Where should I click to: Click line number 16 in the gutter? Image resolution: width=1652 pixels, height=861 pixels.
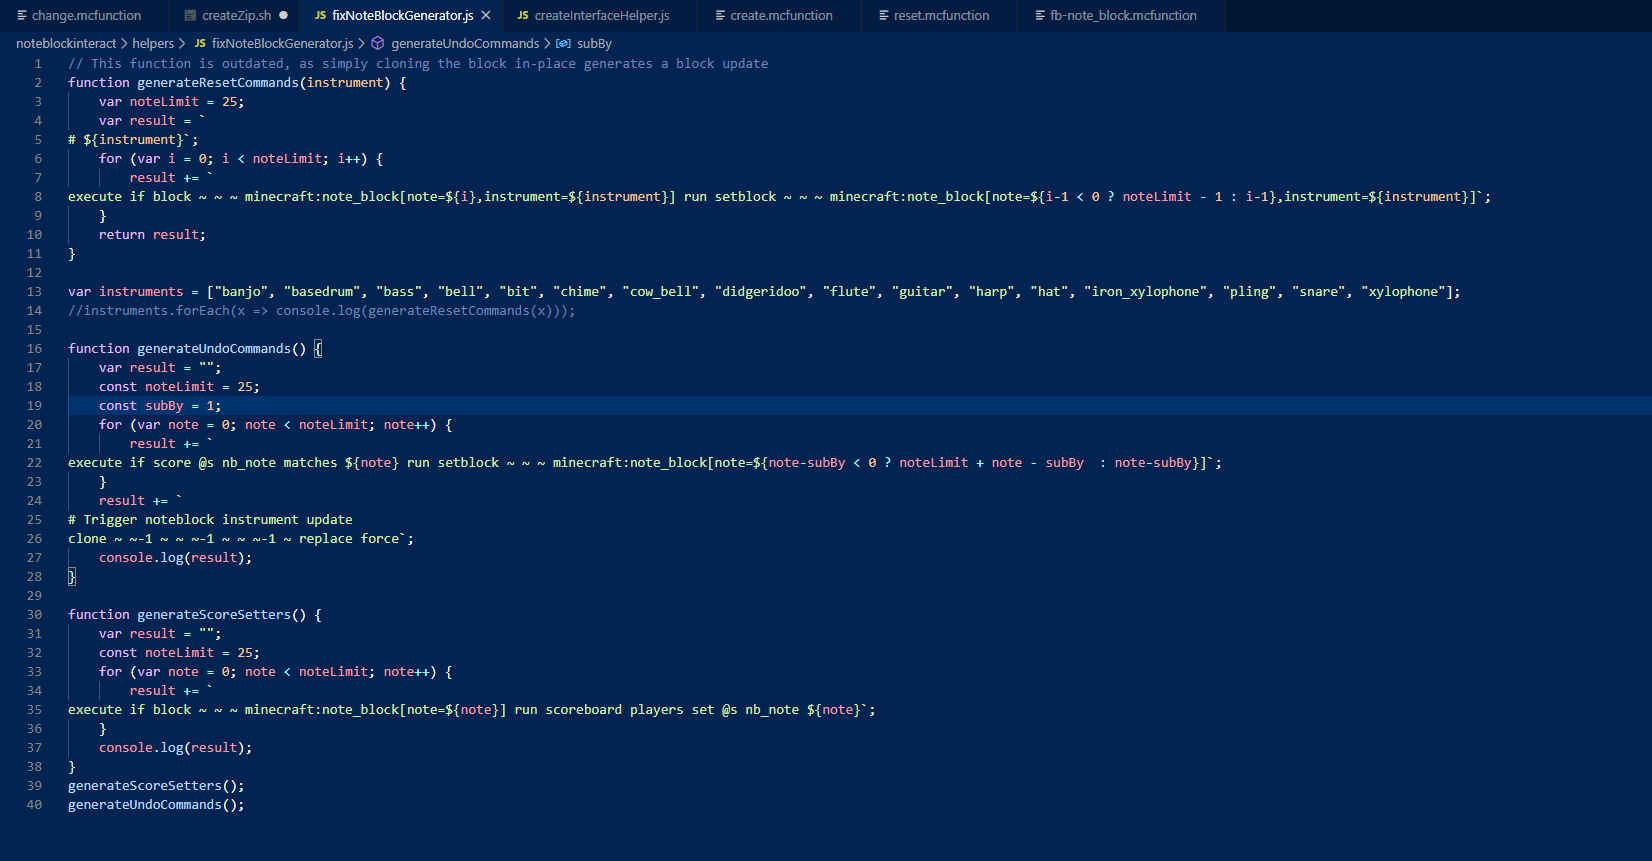click(34, 349)
